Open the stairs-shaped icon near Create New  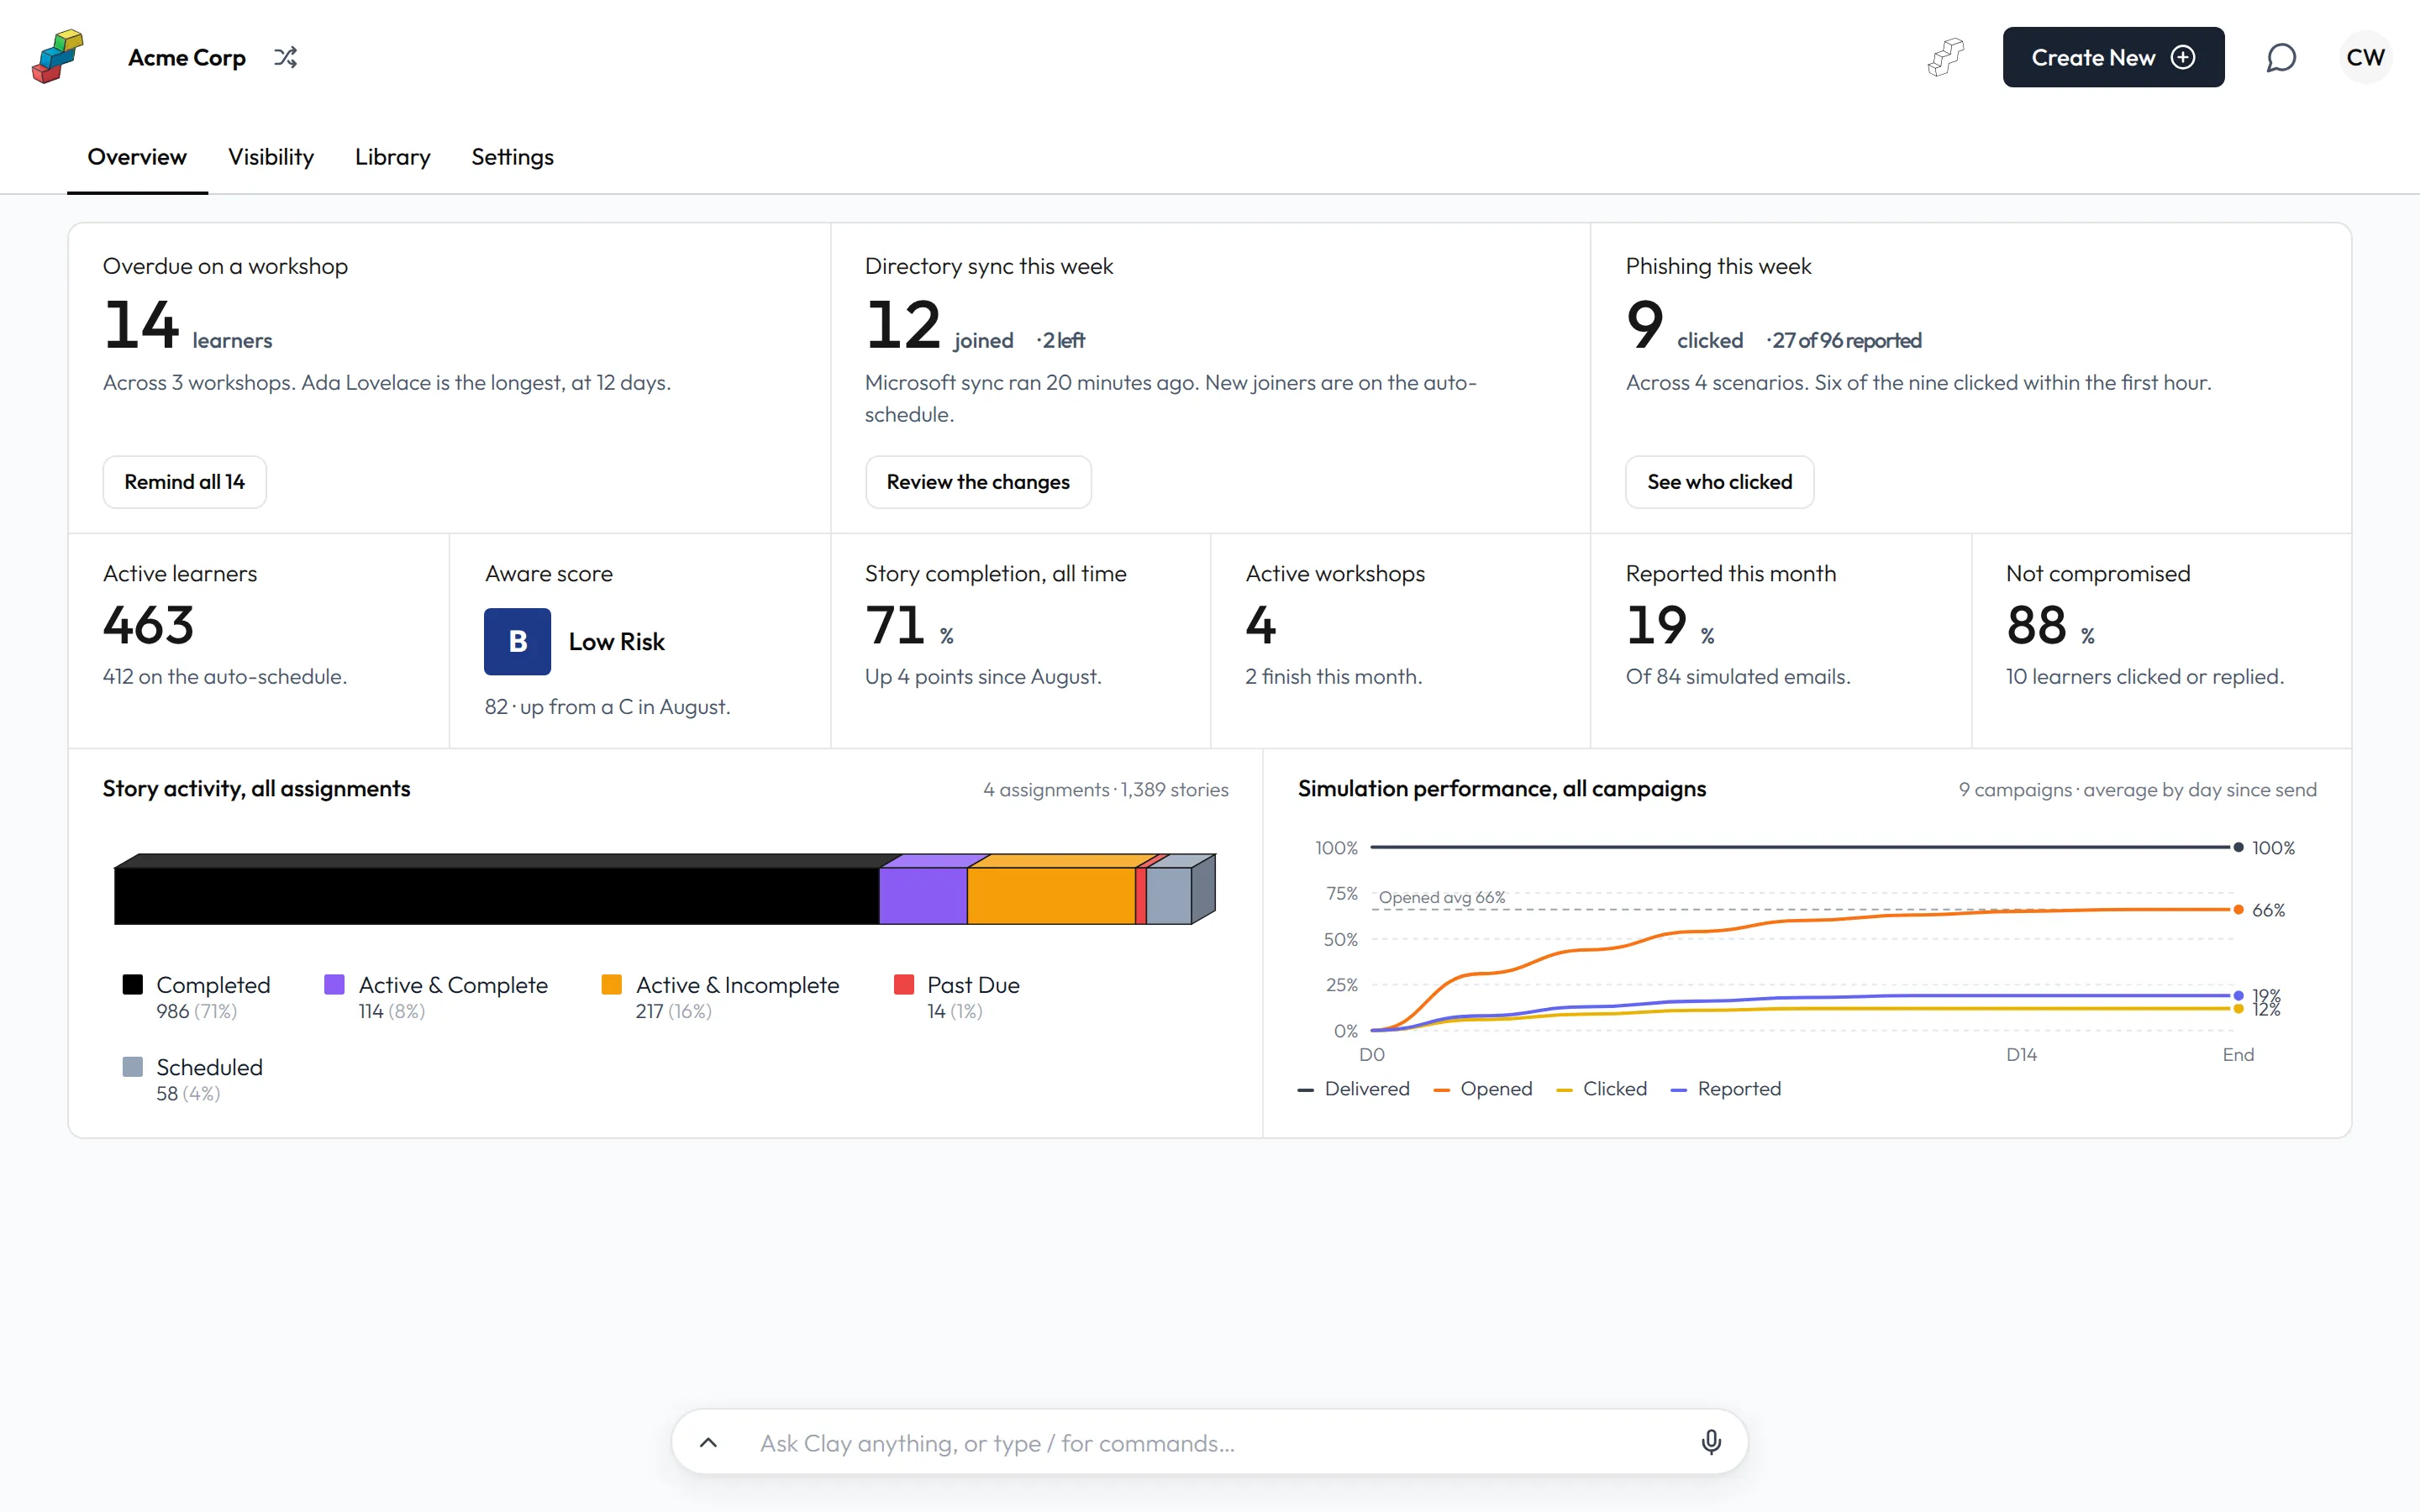(x=1945, y=57)
